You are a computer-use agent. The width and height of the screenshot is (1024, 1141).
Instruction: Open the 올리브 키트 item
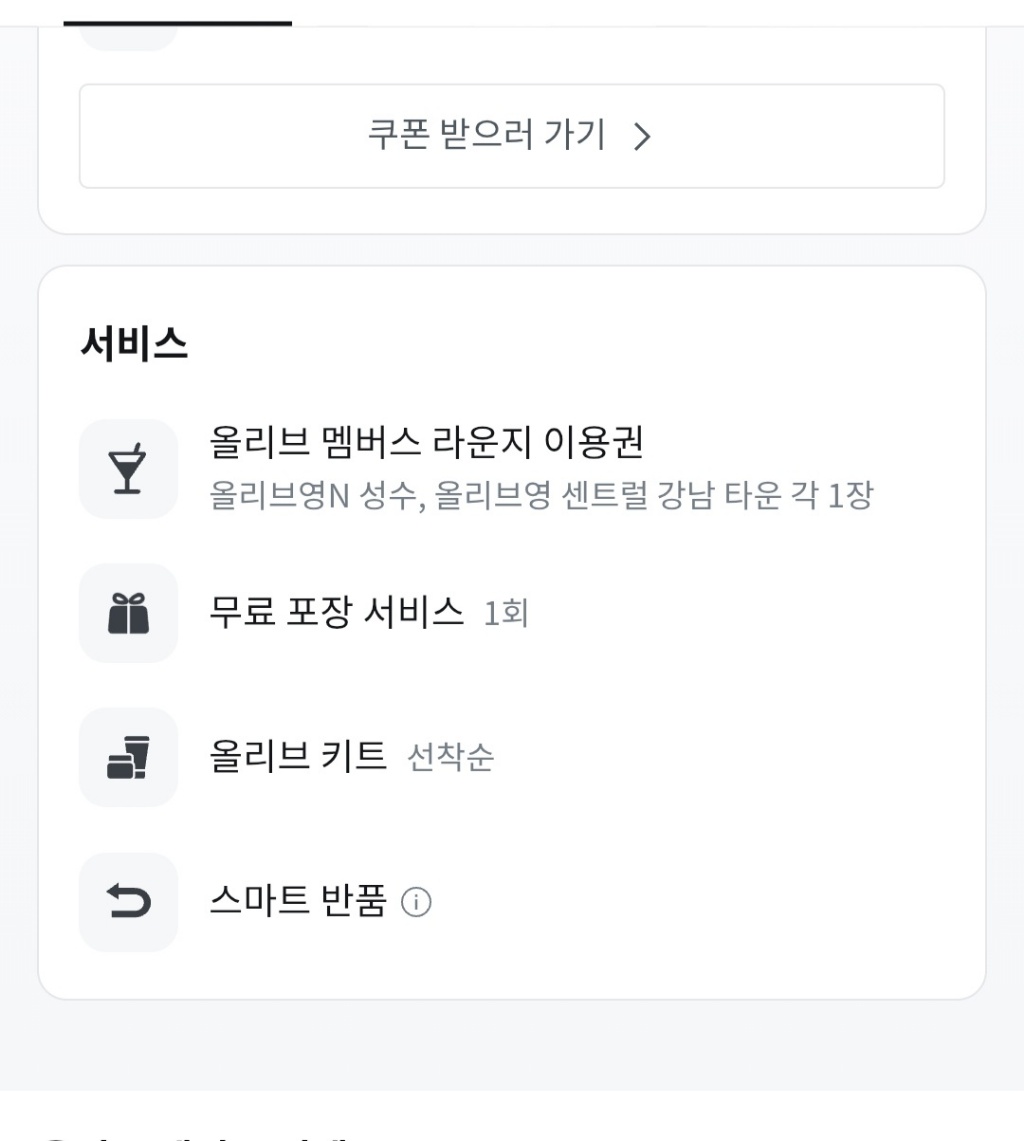tap(298, 756)
